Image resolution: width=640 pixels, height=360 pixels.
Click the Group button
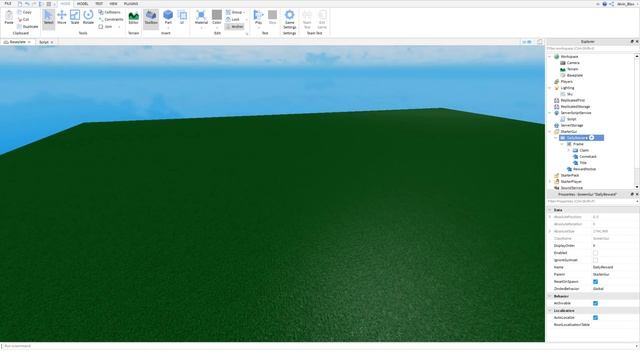[x=235, y=12]
